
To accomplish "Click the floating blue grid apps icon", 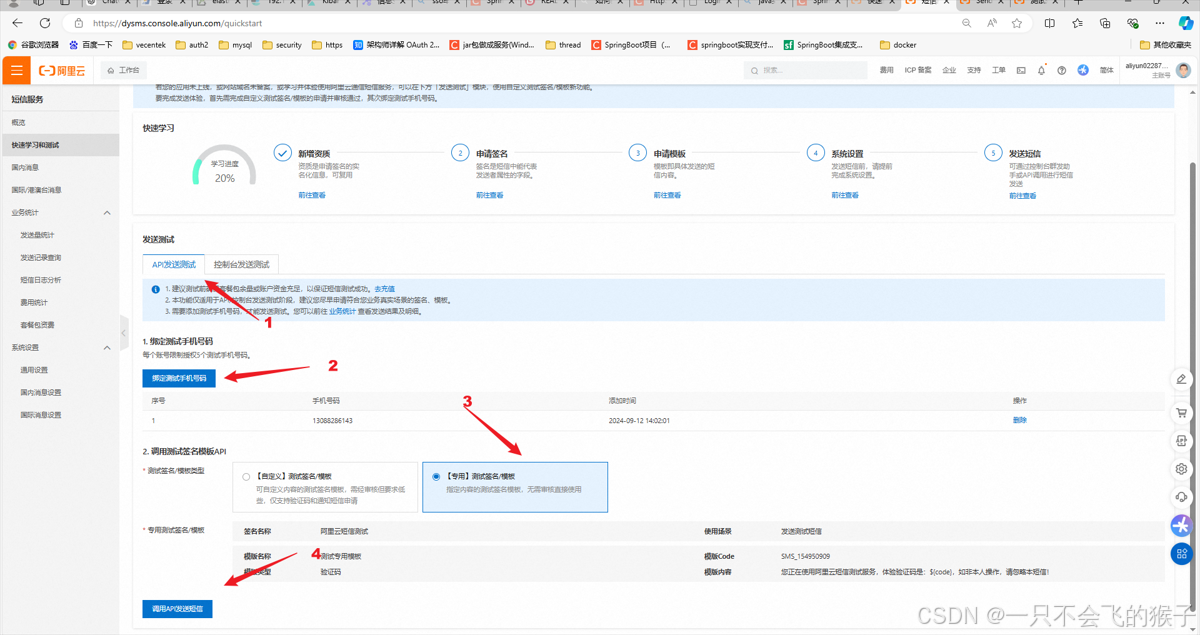I will pyautogui.click(x=1182, y=553).
